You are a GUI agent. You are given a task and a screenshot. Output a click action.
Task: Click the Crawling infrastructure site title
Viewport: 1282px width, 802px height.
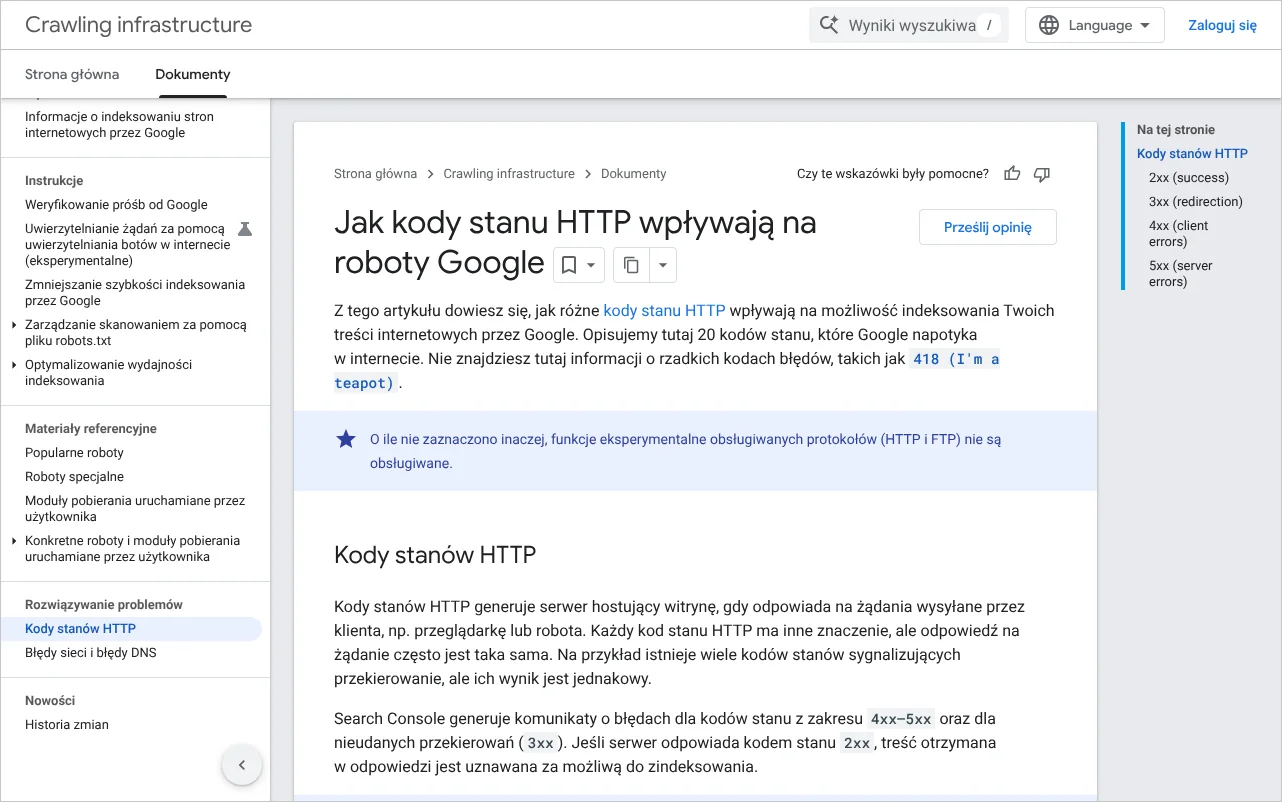click(x=138, y=25)
